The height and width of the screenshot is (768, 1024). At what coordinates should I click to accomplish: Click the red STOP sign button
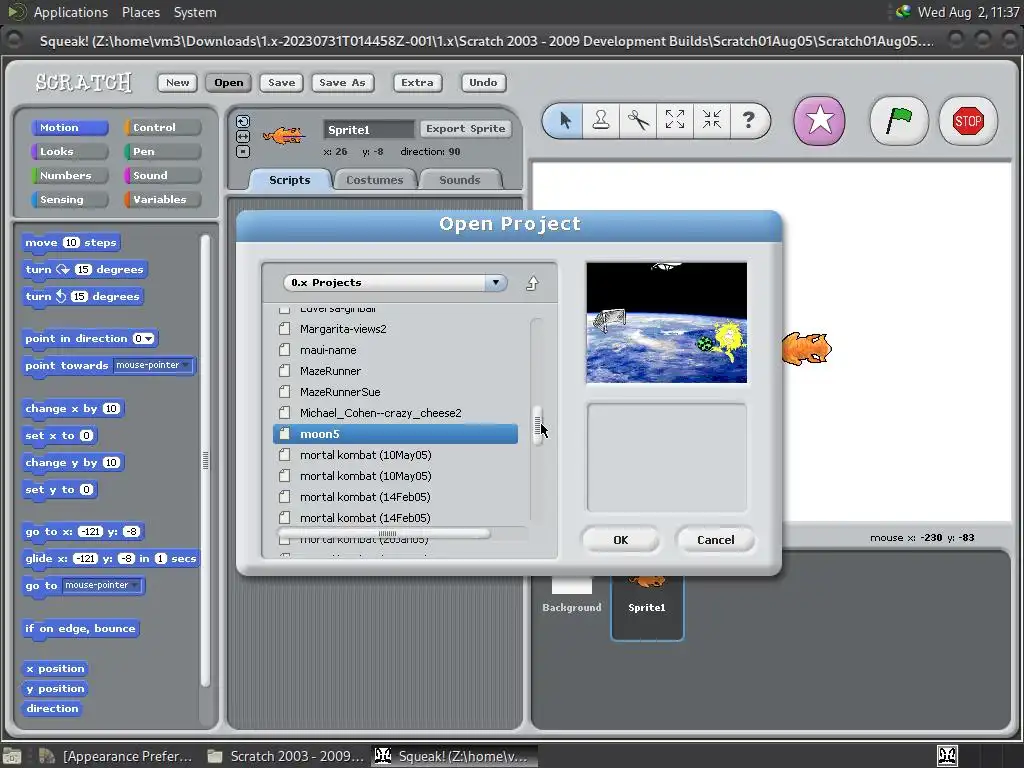pos(967,121)
